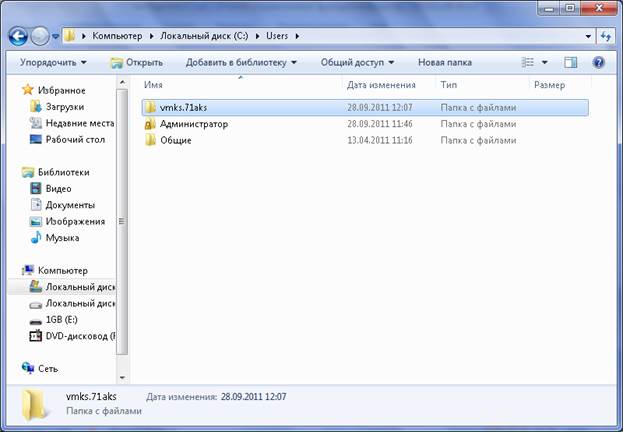Open the view options dropdown arrow
This screenshot has width=623, height=432.
545,62
